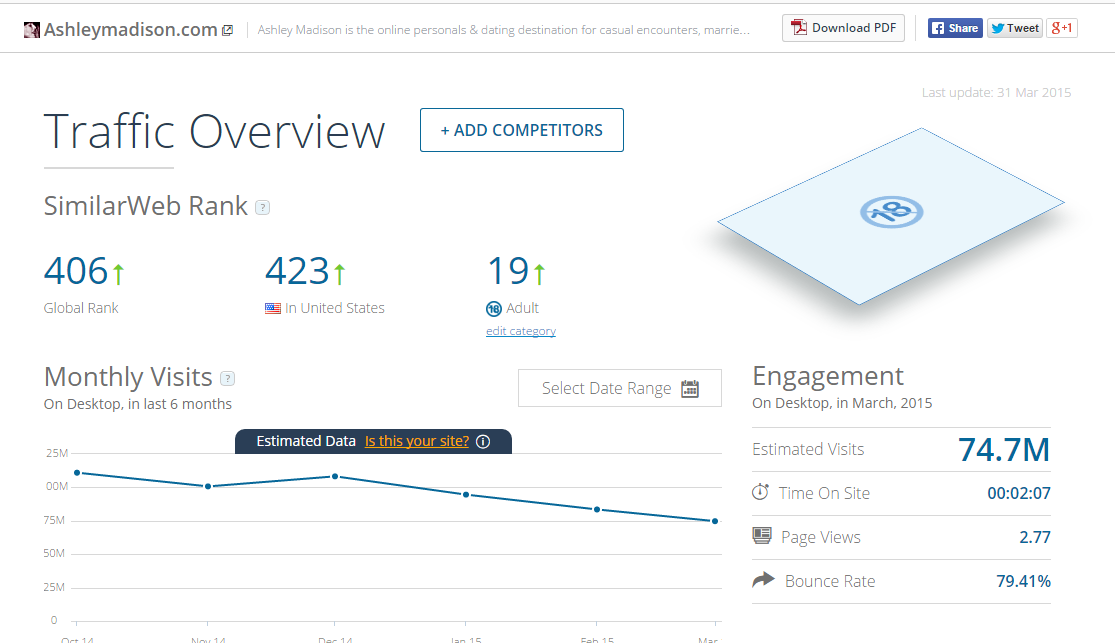Click the Add Competitors button
1115x643 pixels.
pos(522,130)
